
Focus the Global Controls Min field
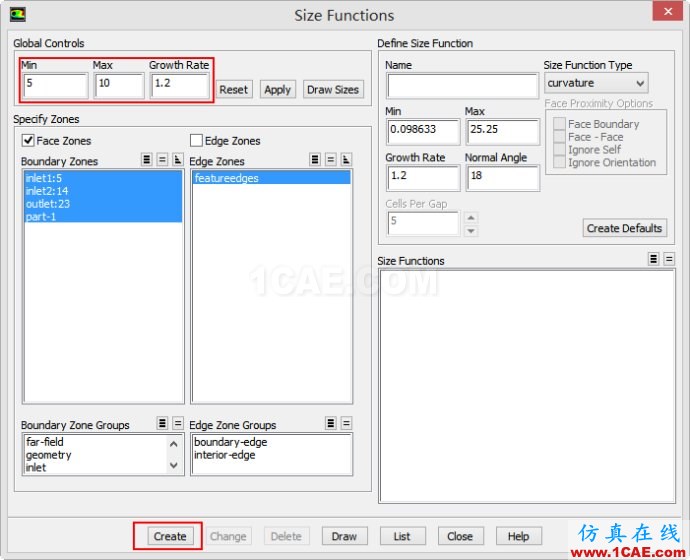click(x=55, y=85)
